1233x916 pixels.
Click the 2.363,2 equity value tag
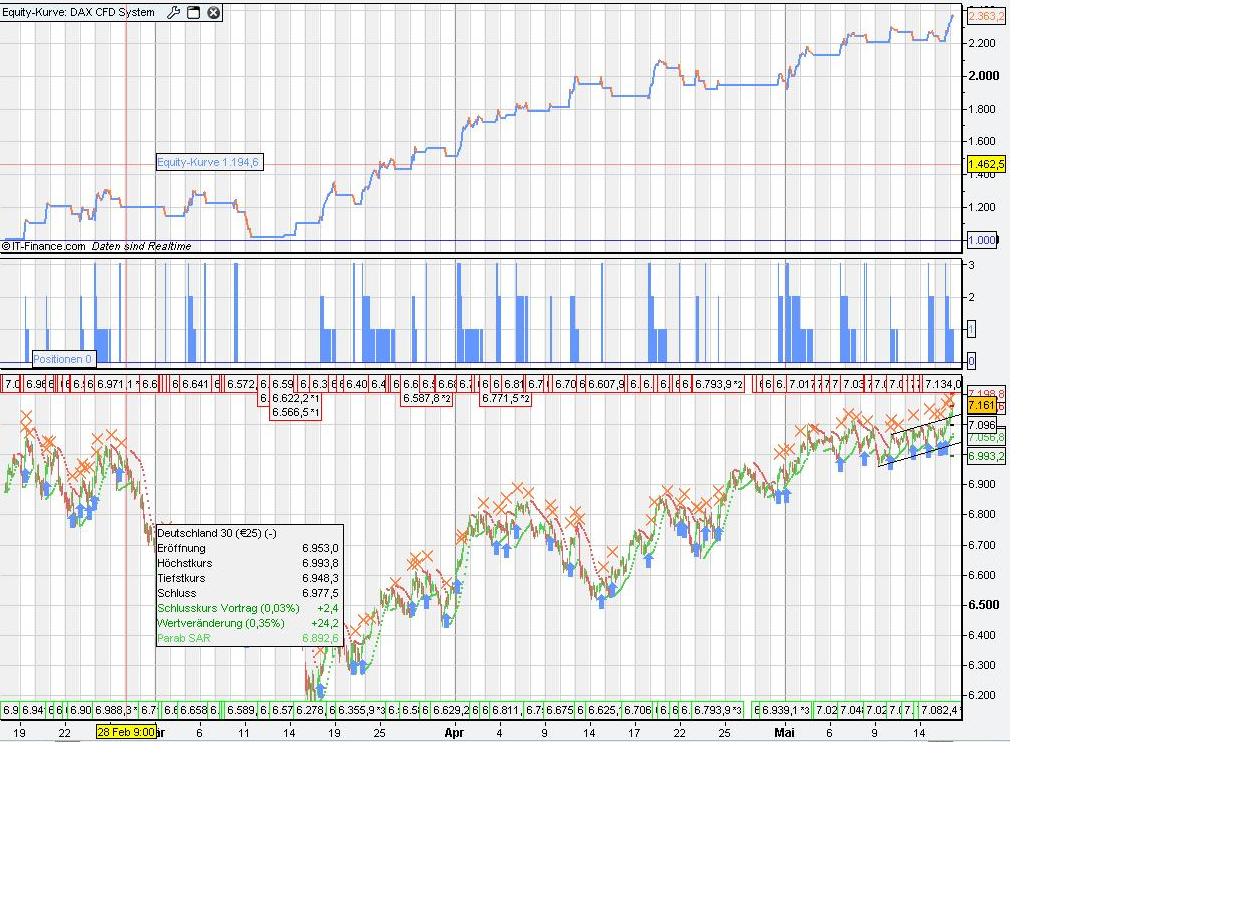pos(986,16)
